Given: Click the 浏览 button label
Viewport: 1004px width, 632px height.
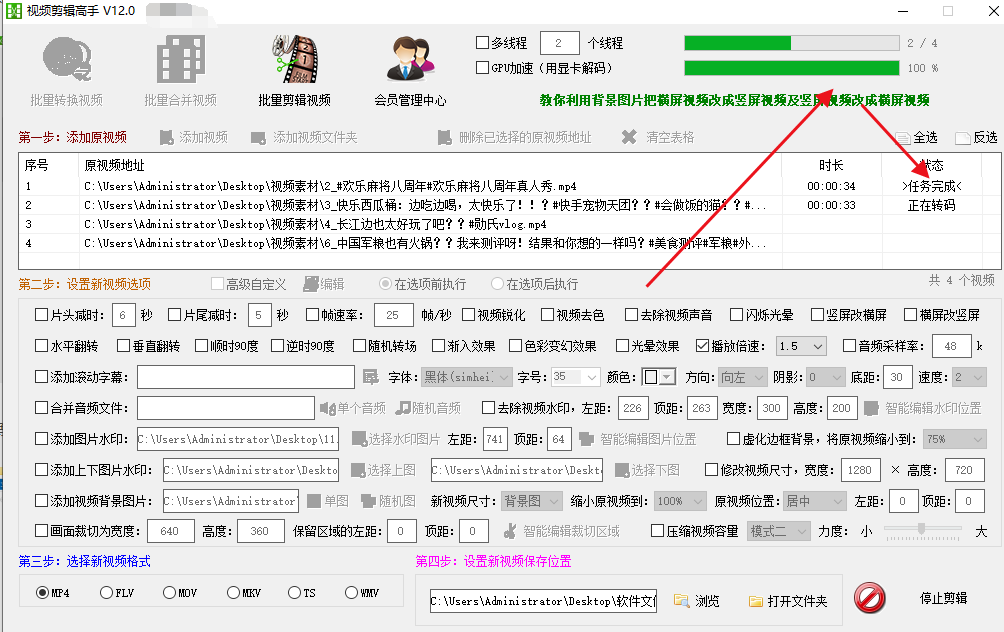Looking at the screenshot, I should (708, 601).
